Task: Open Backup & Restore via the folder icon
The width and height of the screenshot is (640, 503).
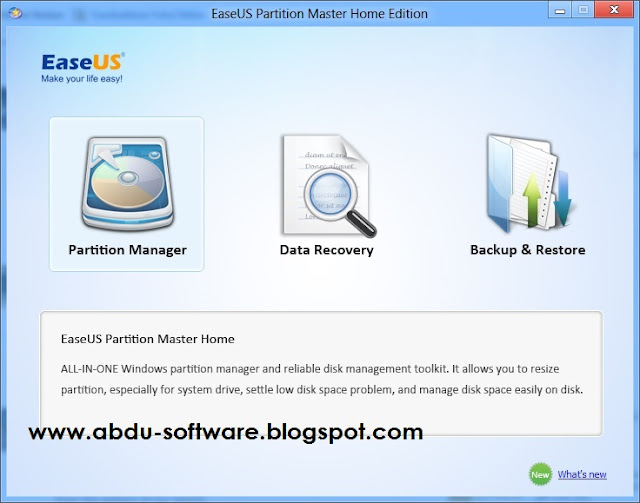Action: [x=529, y=183]
